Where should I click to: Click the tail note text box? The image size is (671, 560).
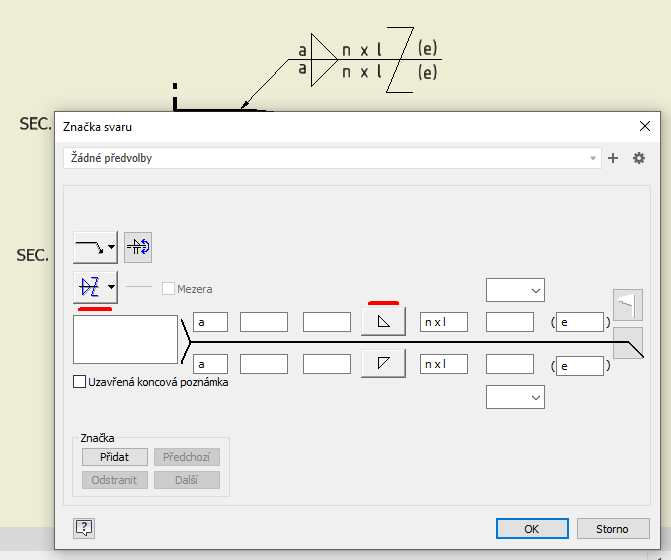tap(126, 340)
